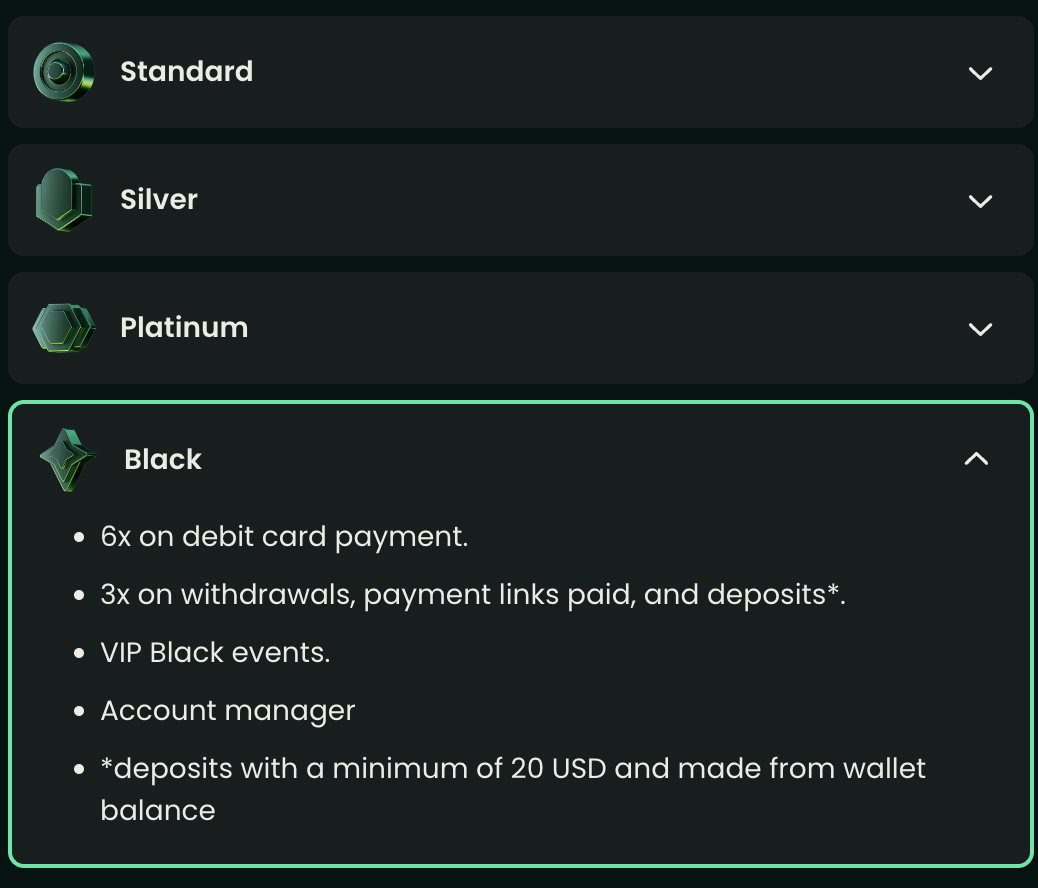Click the Black tier star icon
The width and height of the screenshot is (1038, 888).
click(67, 460)
